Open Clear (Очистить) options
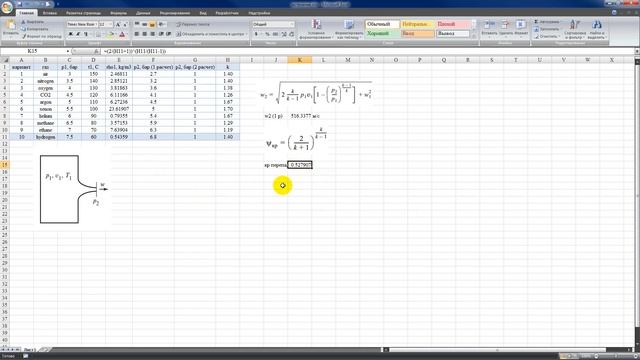This screenshot has height=360, width=640. tap(546, 36)
